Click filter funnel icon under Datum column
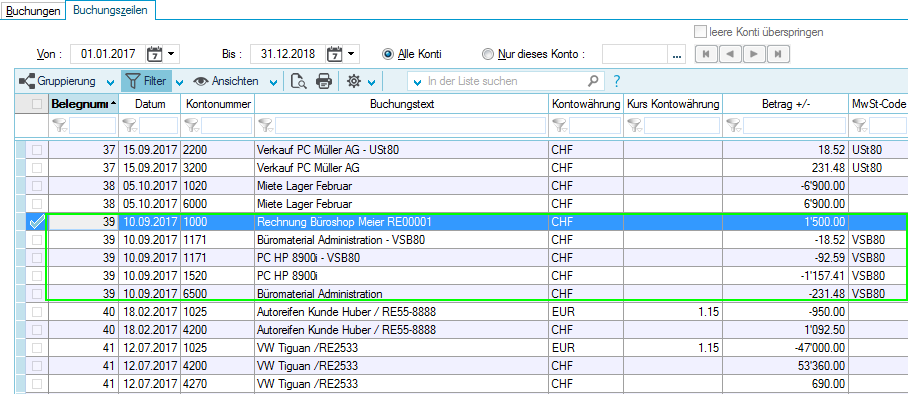 pos(130,126)
